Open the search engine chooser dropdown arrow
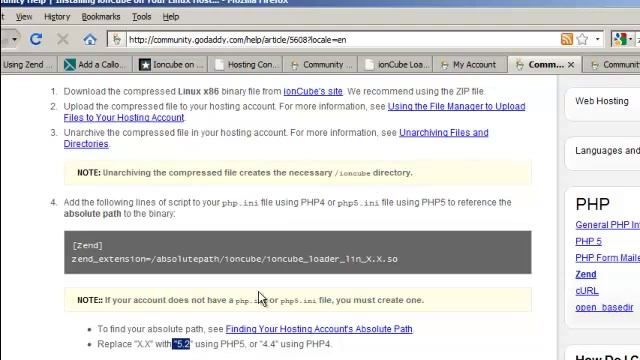The height and width of the screenshot is (360, 640). coord(631,39)
